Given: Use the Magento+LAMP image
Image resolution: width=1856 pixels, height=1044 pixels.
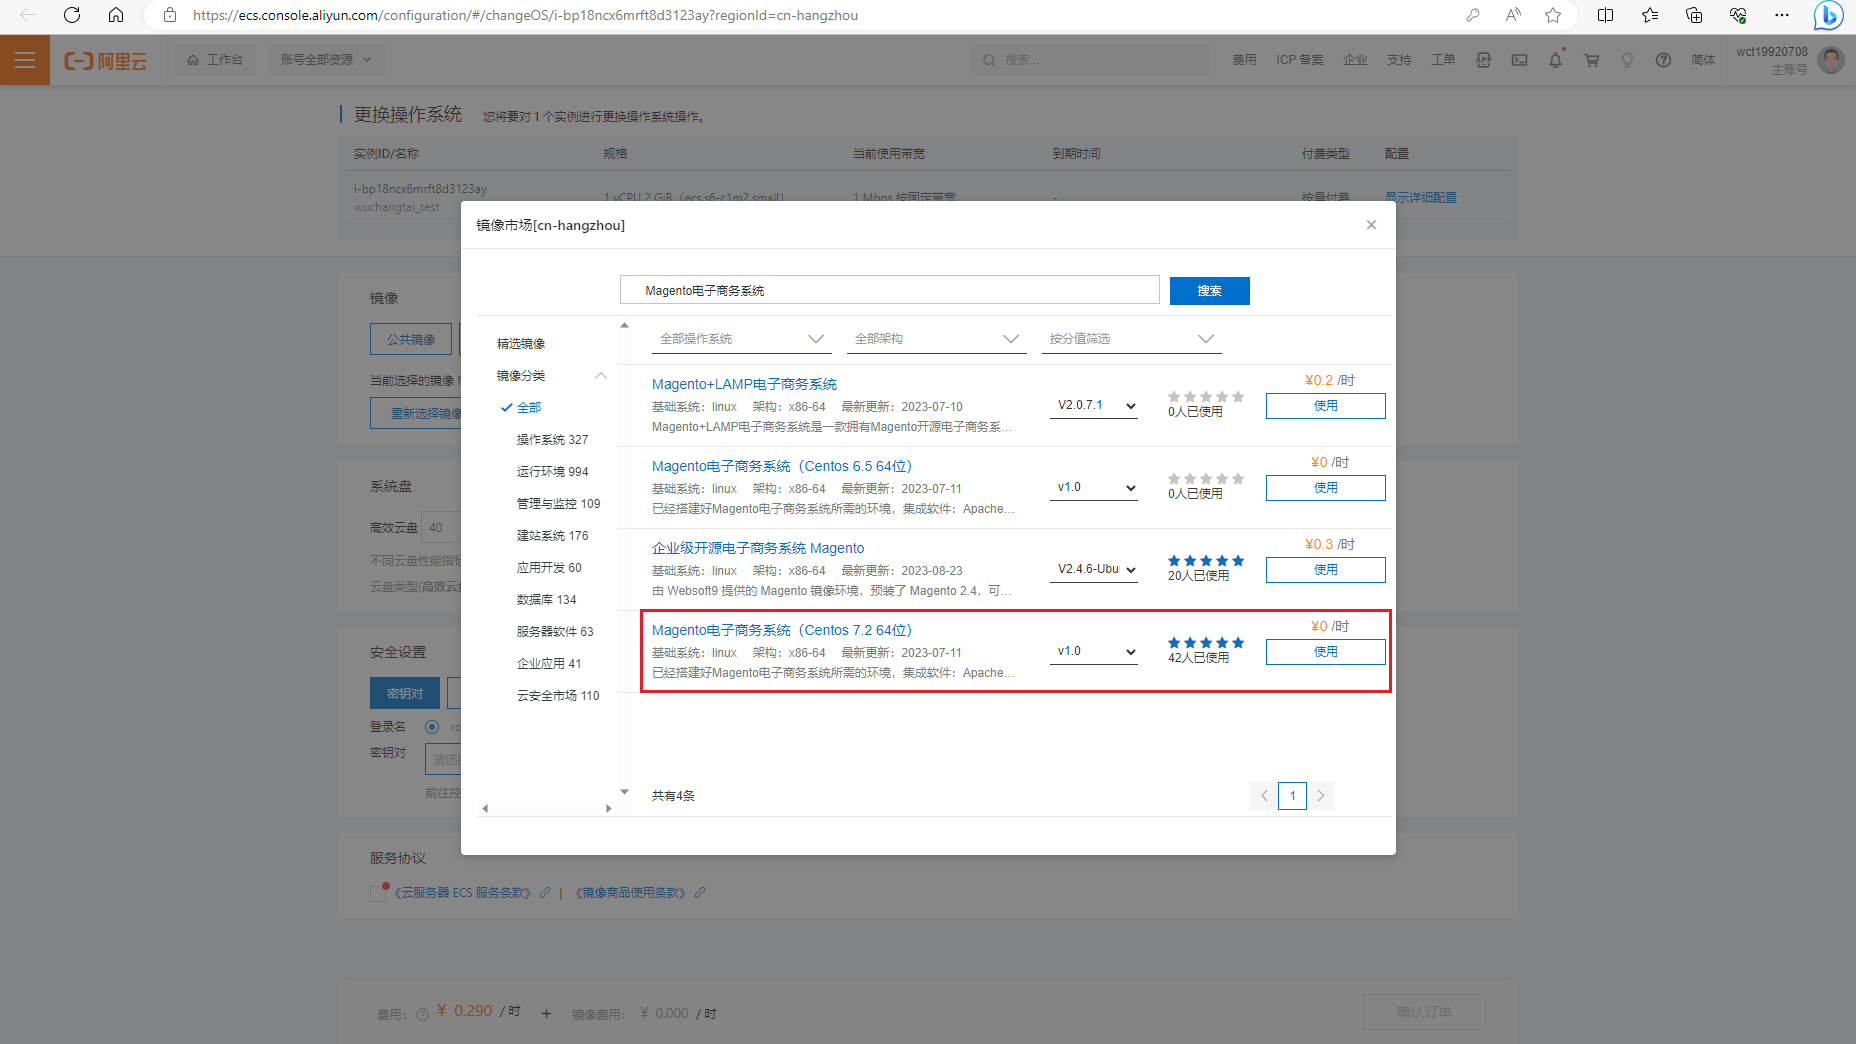Looking at the screenshot, I should tap(1325, 406).
